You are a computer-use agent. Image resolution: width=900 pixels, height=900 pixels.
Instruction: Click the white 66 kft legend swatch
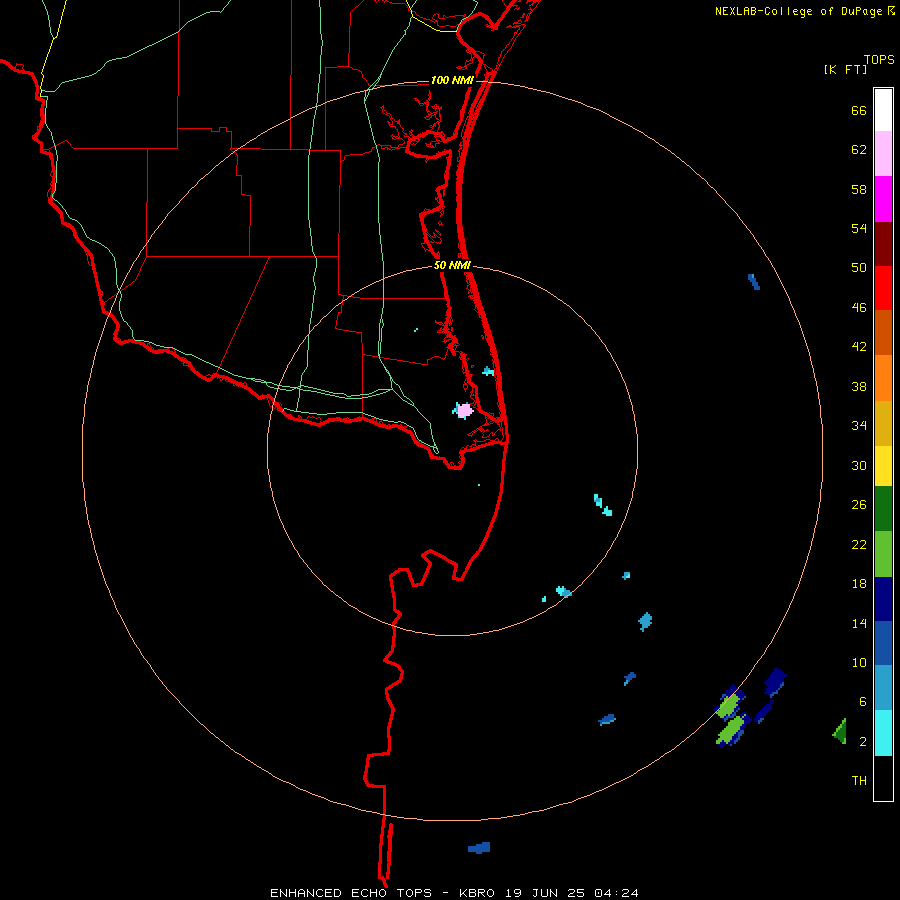[883, 110]
